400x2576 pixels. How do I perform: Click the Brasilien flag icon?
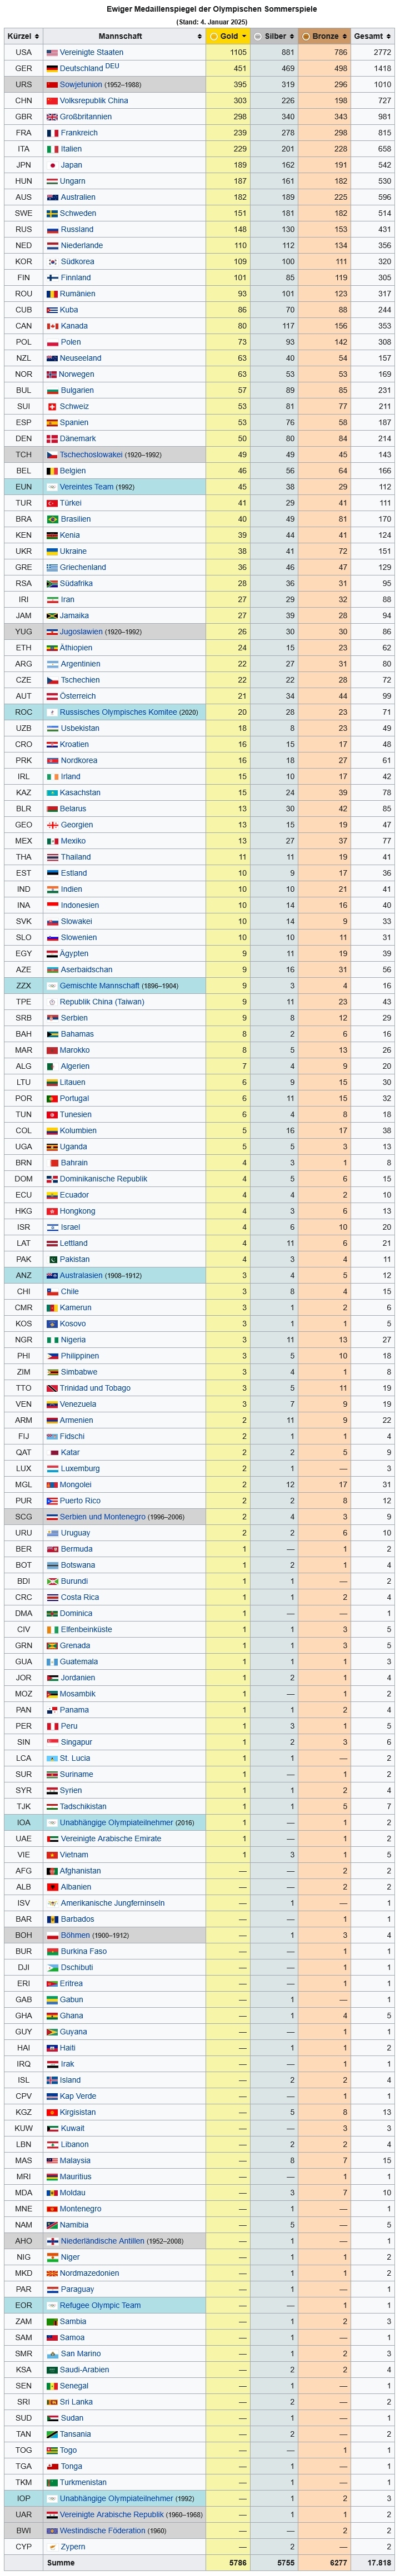pos(52,519)
